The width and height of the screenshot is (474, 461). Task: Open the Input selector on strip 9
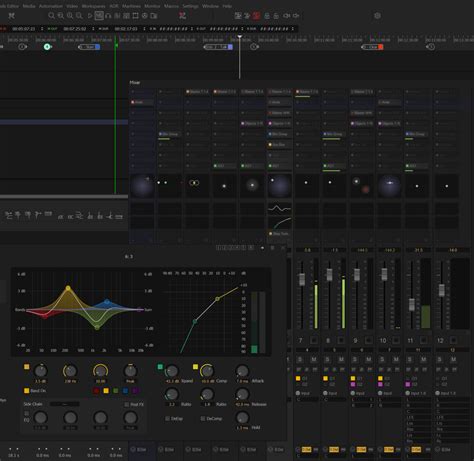[x=359, y=393]
